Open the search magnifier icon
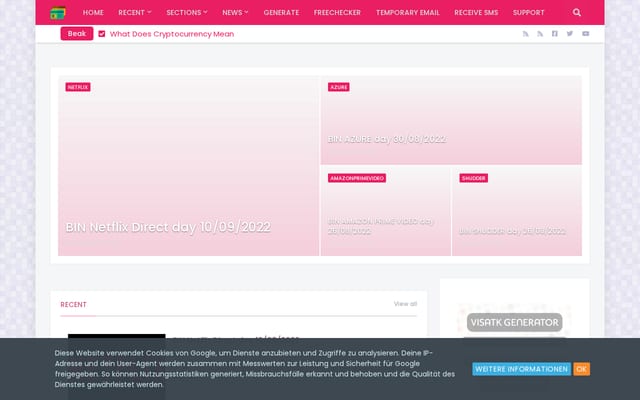The width and height of the screenshot is (640, 400). [x=576, y=12]
